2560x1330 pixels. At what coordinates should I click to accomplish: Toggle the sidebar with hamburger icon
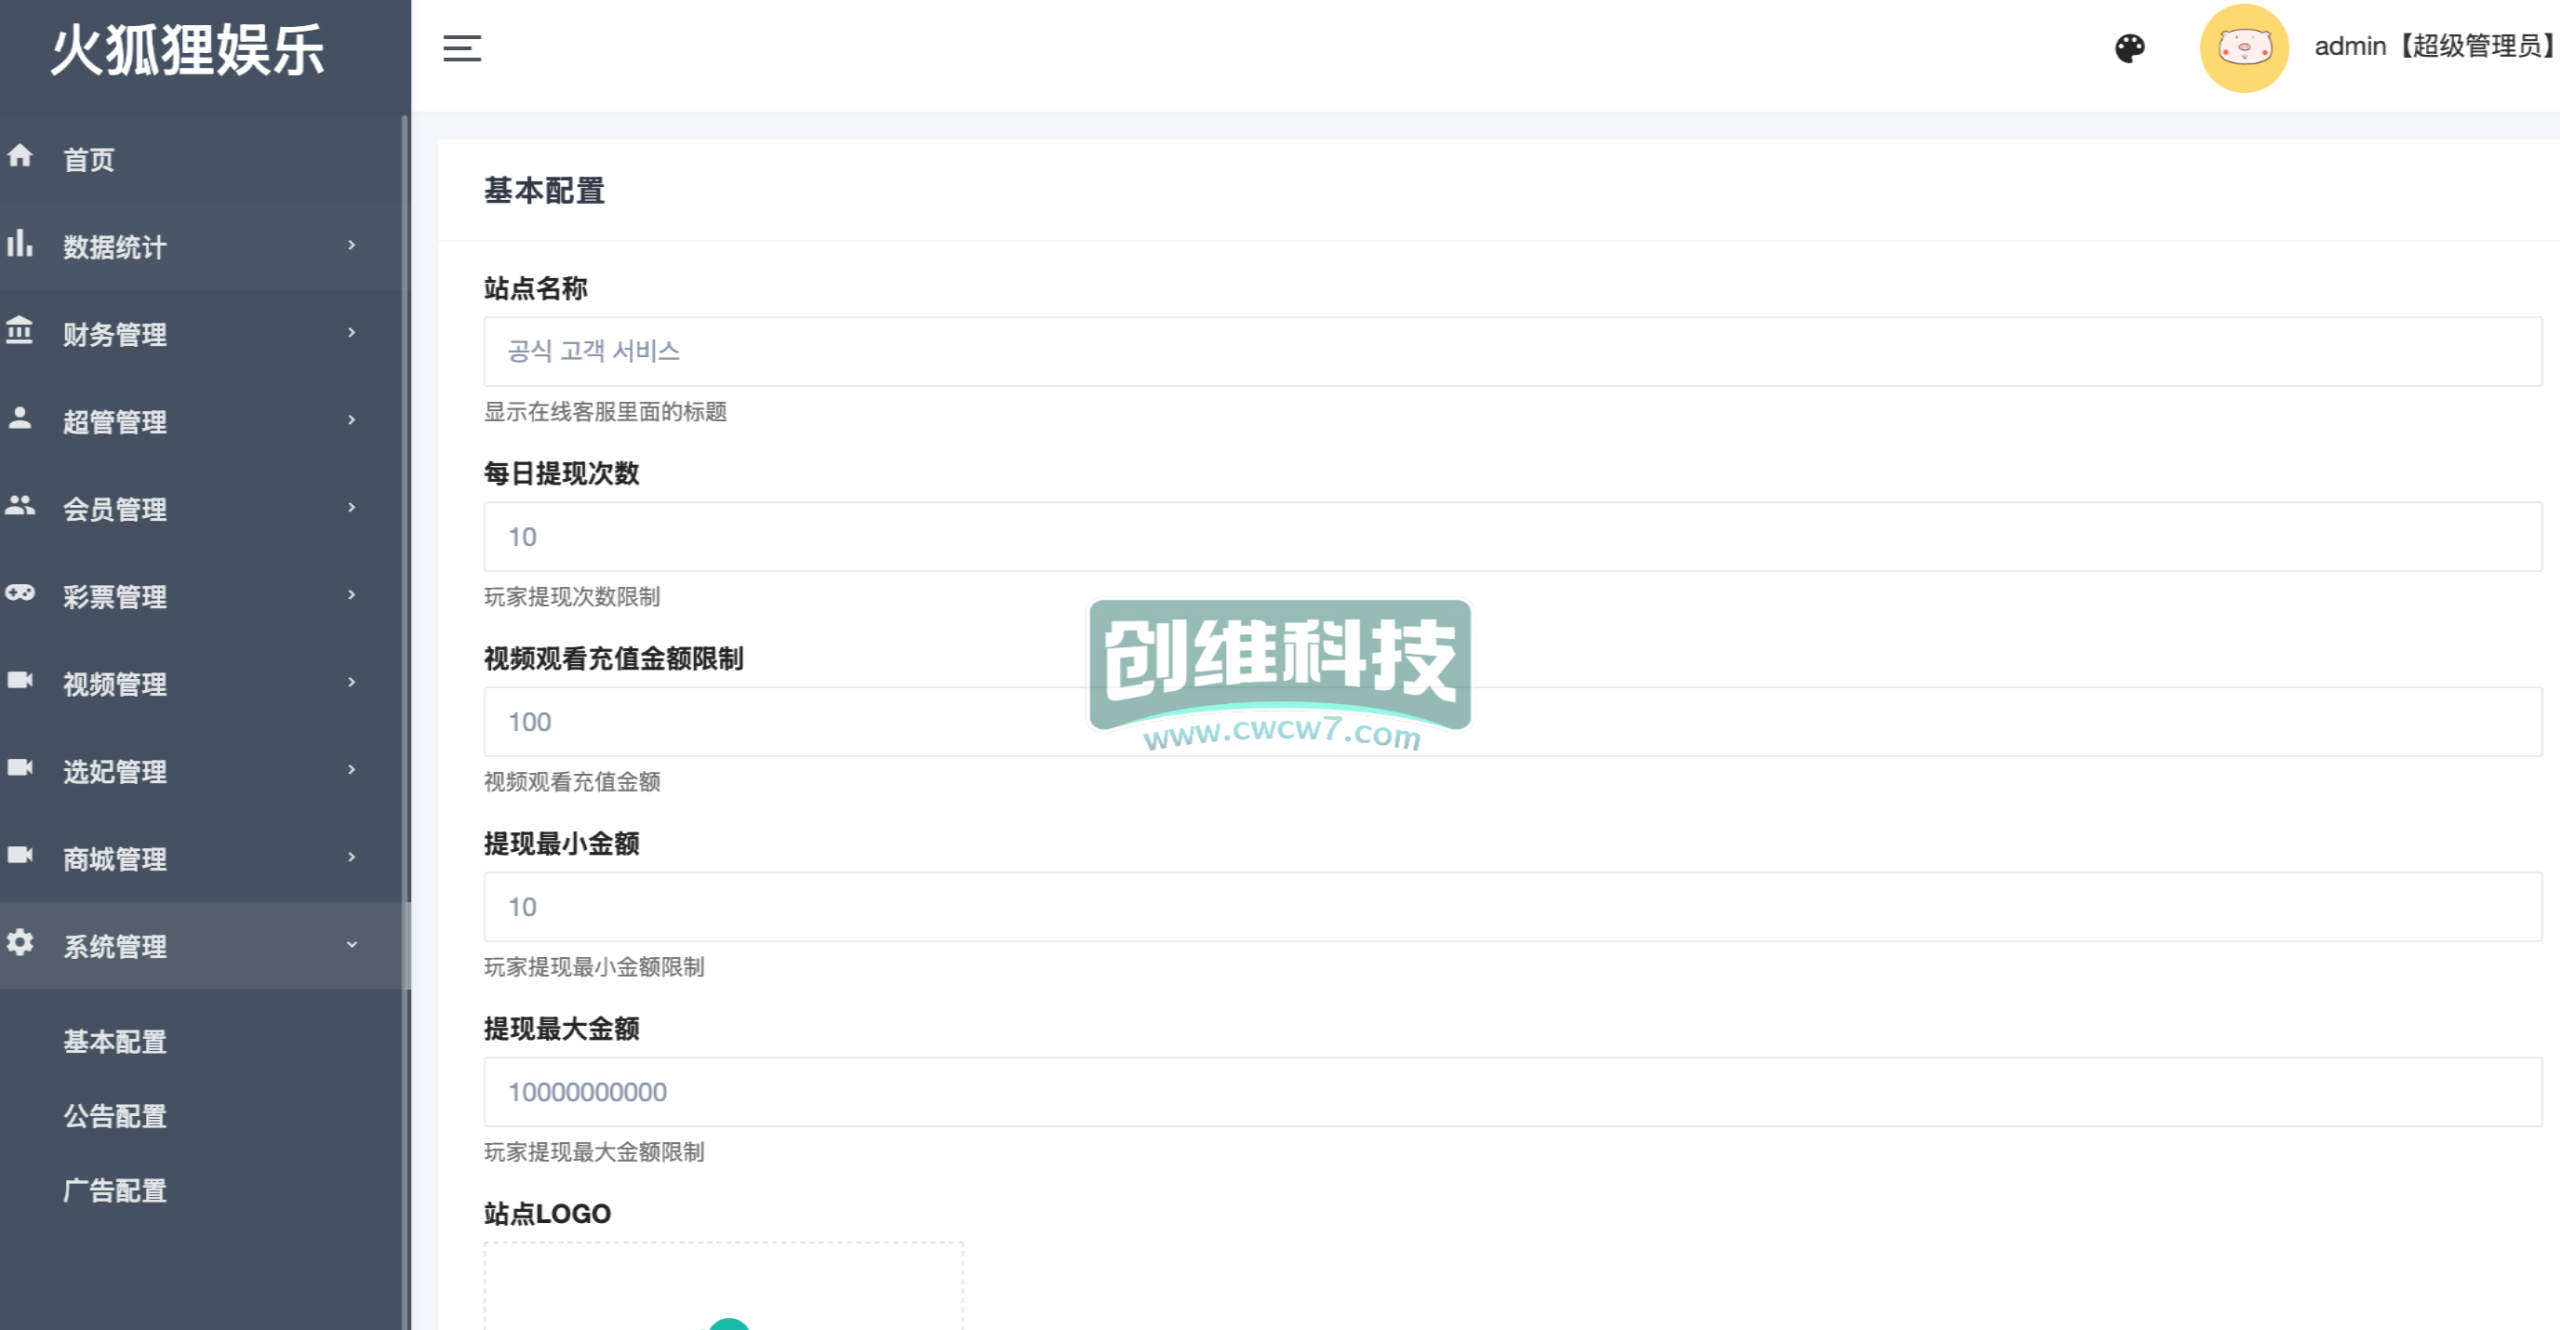(x=462, y=48)
